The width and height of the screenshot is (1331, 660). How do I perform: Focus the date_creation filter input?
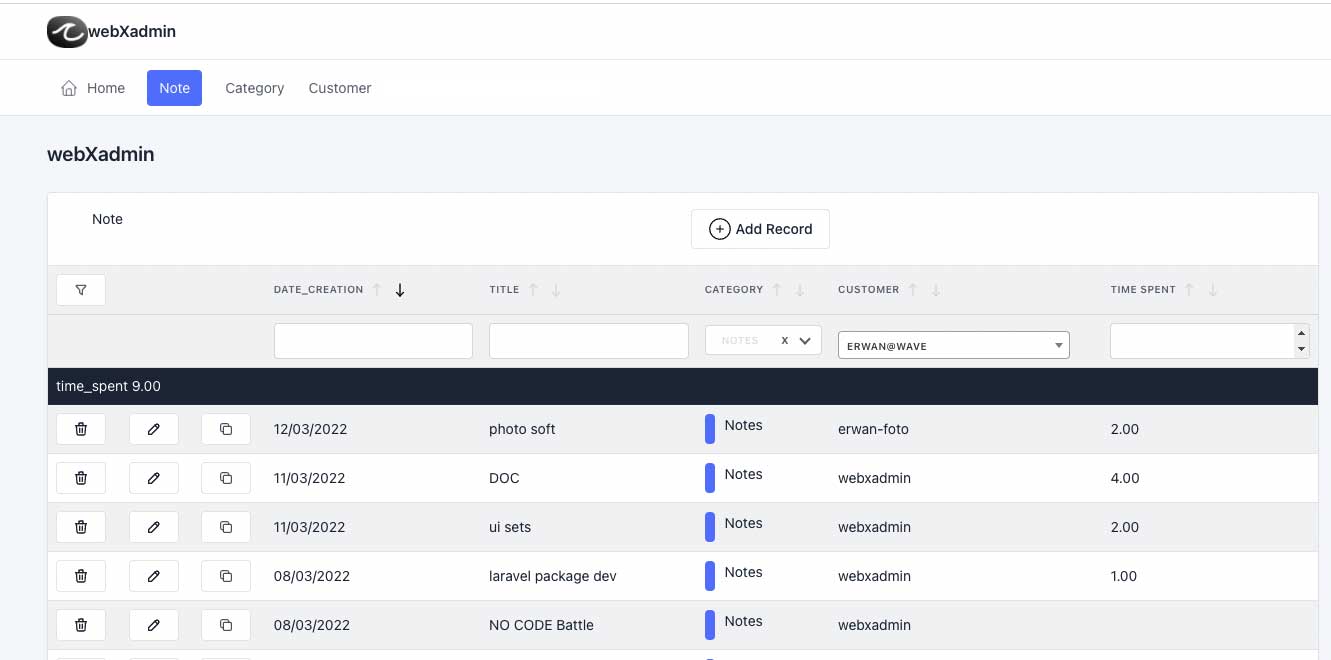tap(373, 341)
